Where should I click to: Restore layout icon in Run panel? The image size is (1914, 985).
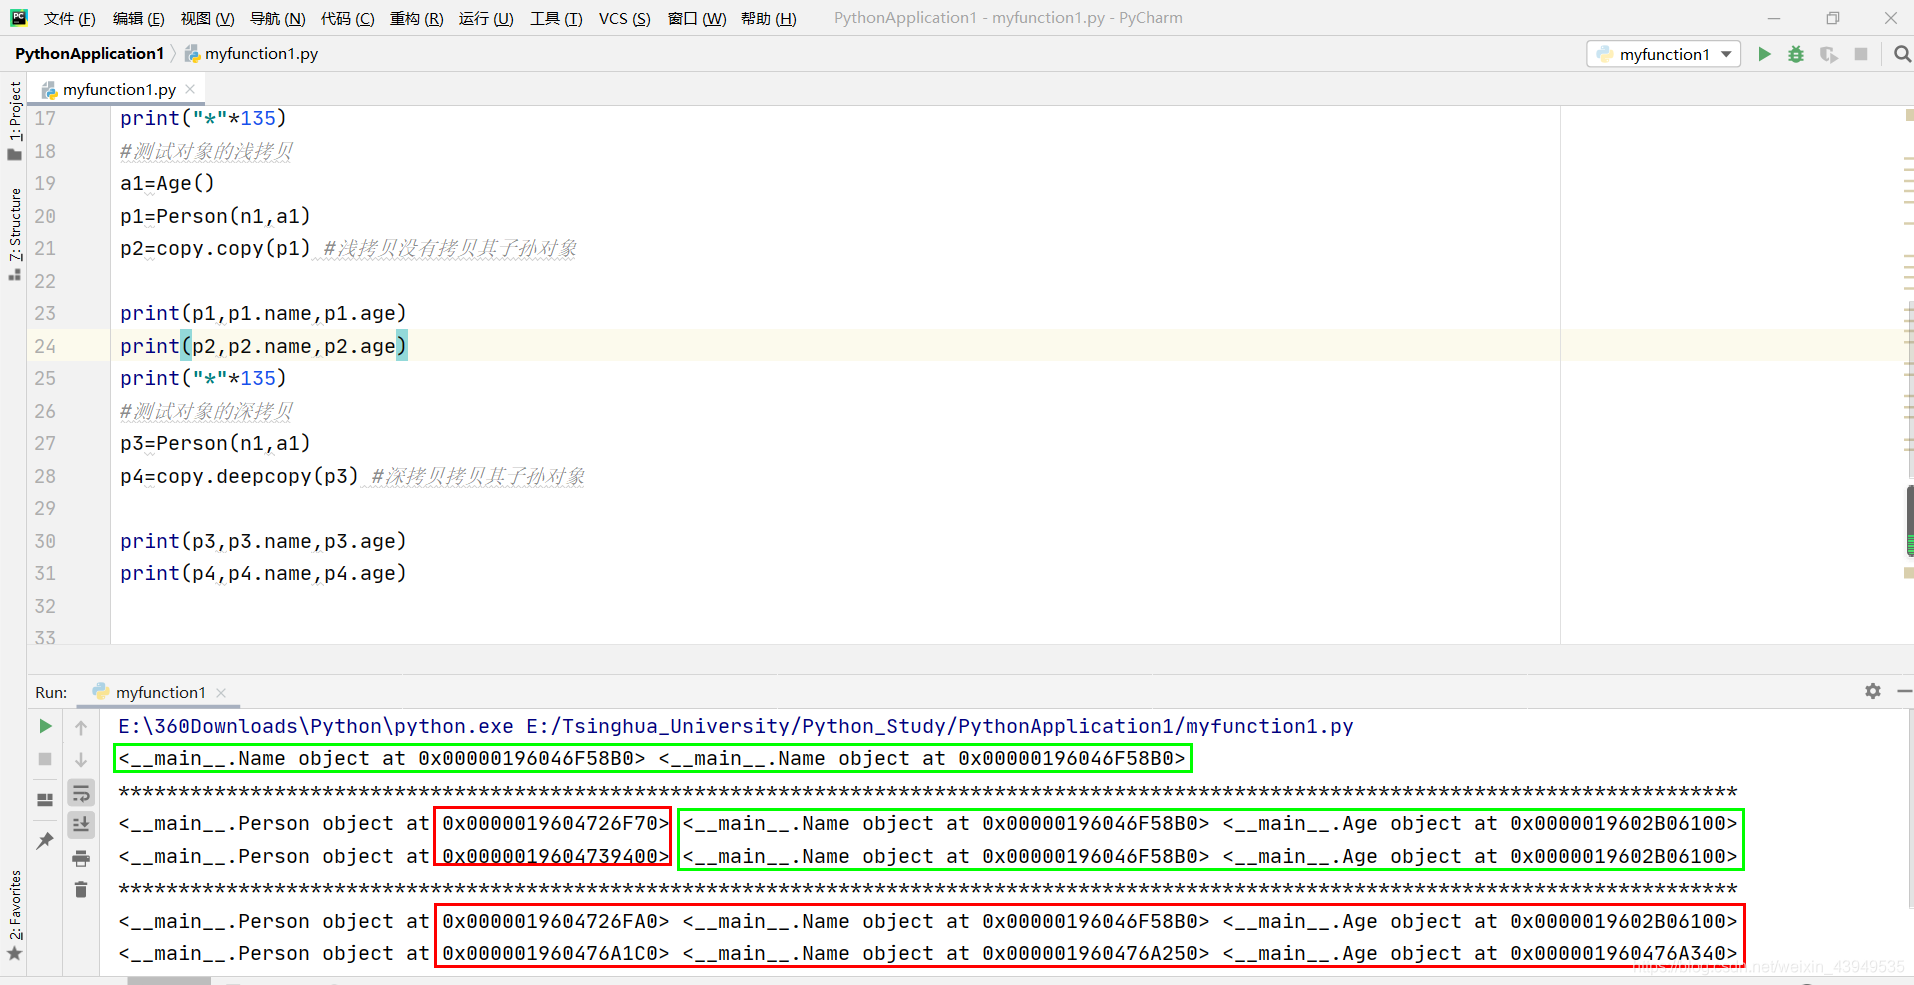pos(45,800)
